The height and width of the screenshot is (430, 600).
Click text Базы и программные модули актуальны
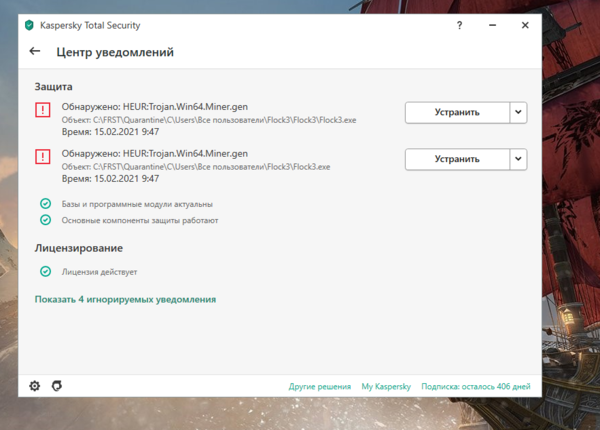pos(137,204)
